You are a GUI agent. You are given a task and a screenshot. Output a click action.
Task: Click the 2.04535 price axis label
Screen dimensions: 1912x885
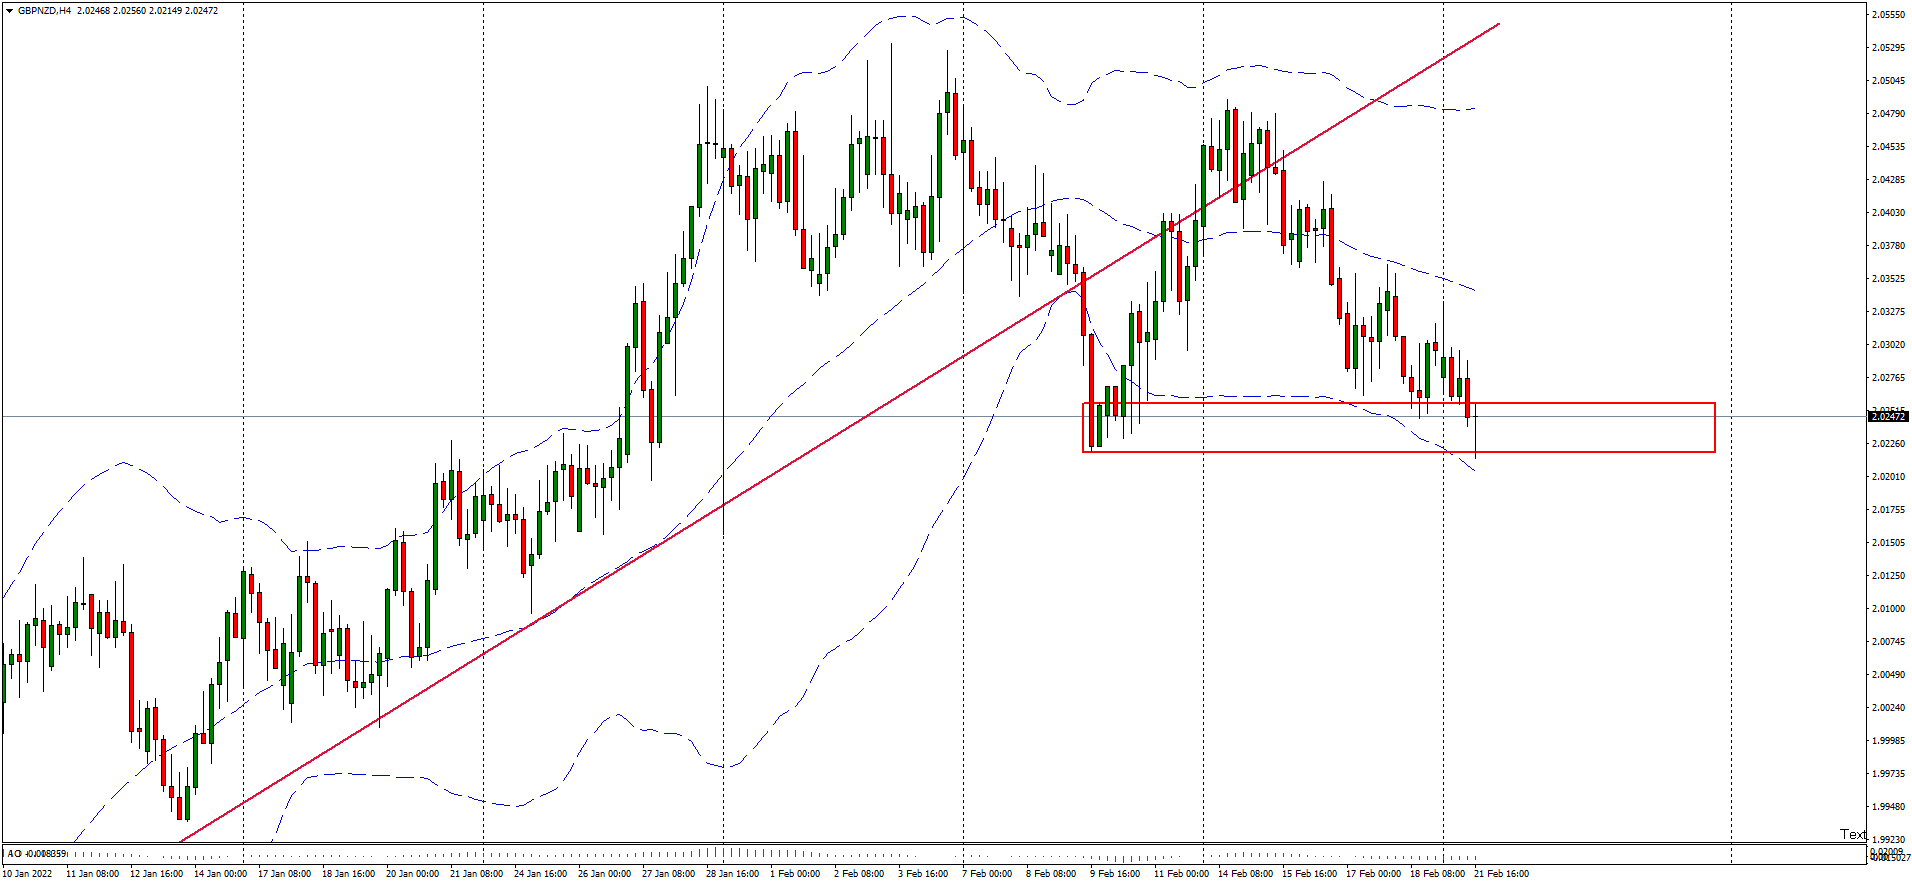coord(1887,147)
